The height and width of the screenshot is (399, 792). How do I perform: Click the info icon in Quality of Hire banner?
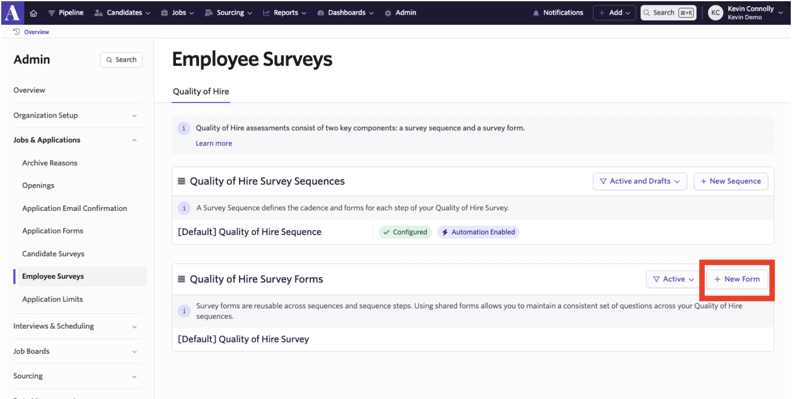(183, 128)
